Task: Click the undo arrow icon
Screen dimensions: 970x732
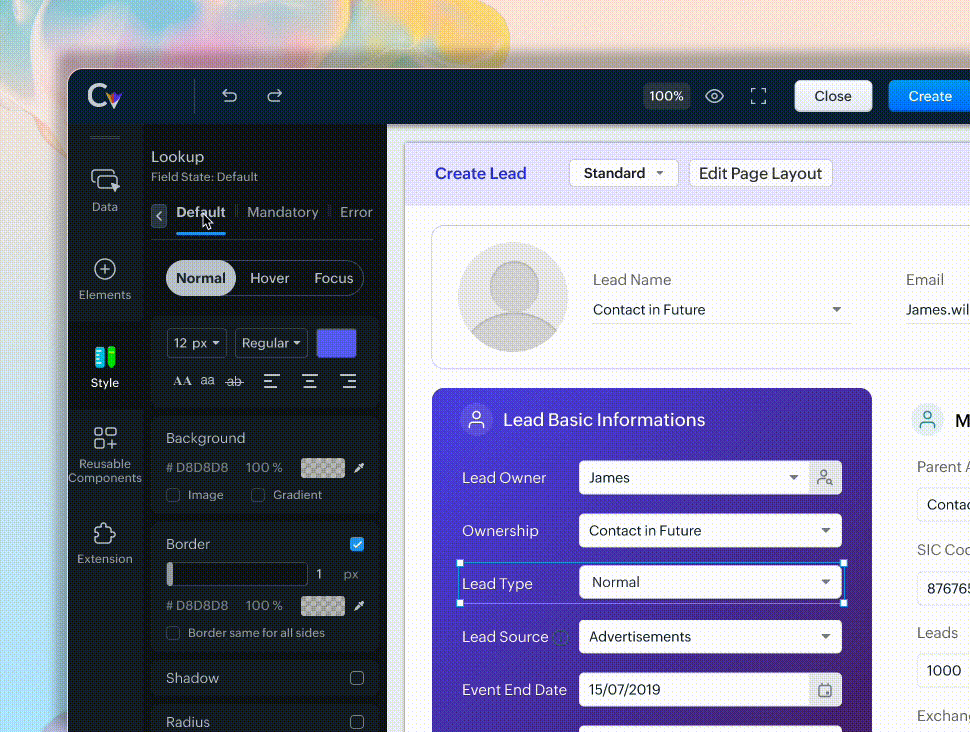Action: [229, 96]
